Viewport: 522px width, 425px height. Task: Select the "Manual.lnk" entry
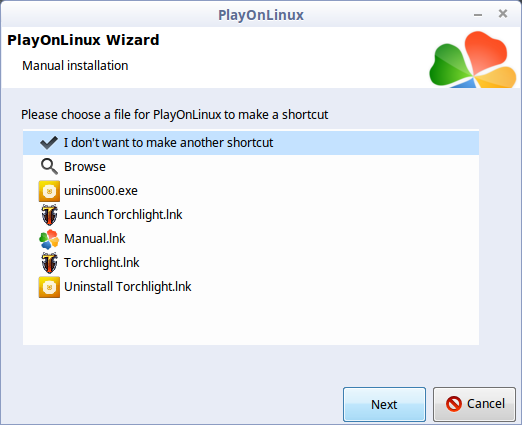coord(251,239)
